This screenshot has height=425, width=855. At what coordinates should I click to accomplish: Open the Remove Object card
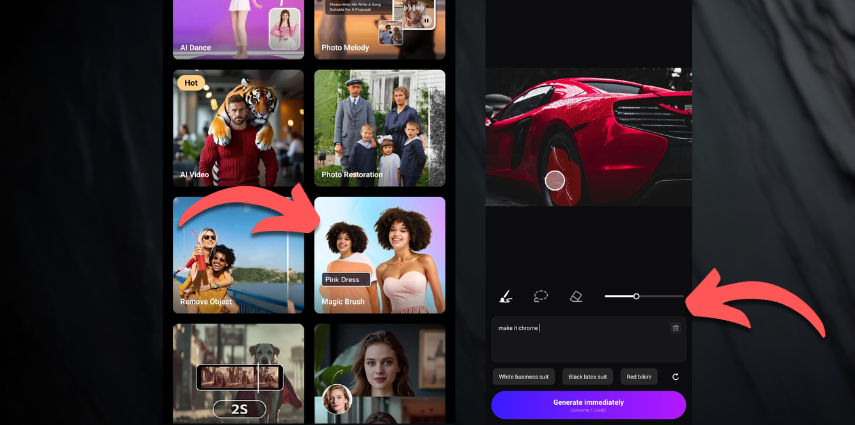(x=238, y=255)
